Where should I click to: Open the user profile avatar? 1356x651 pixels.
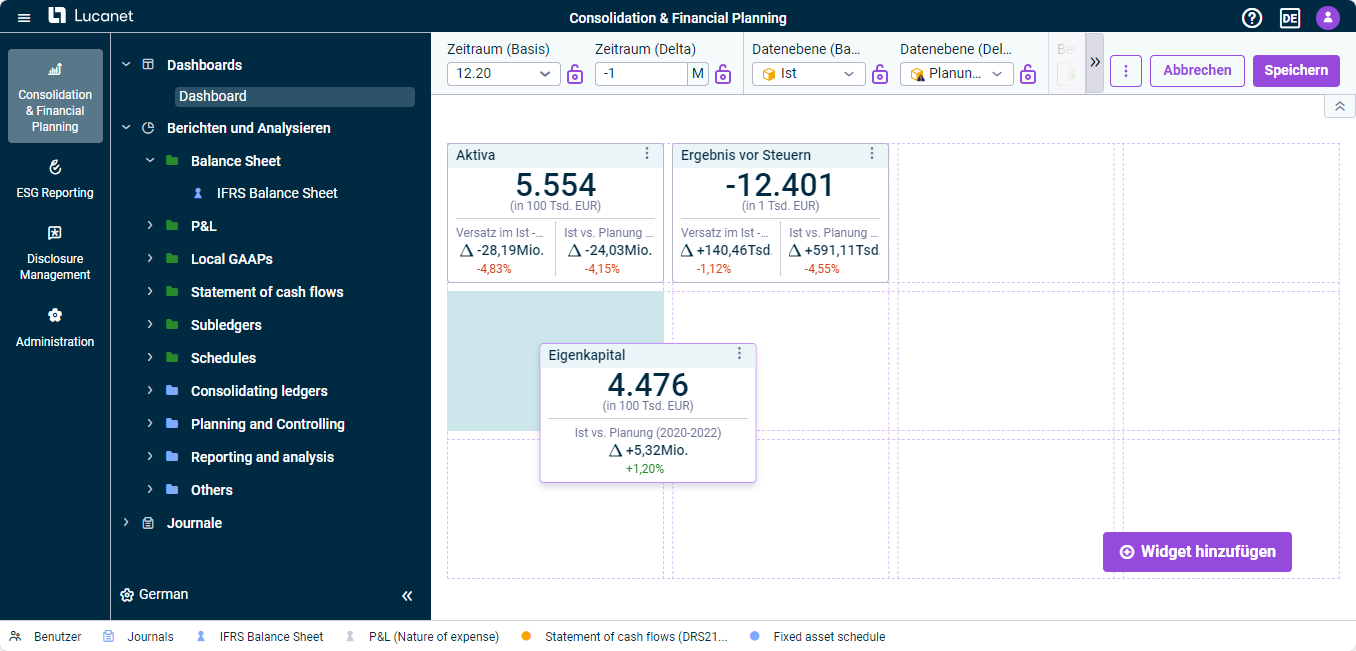click(1327, 17)
